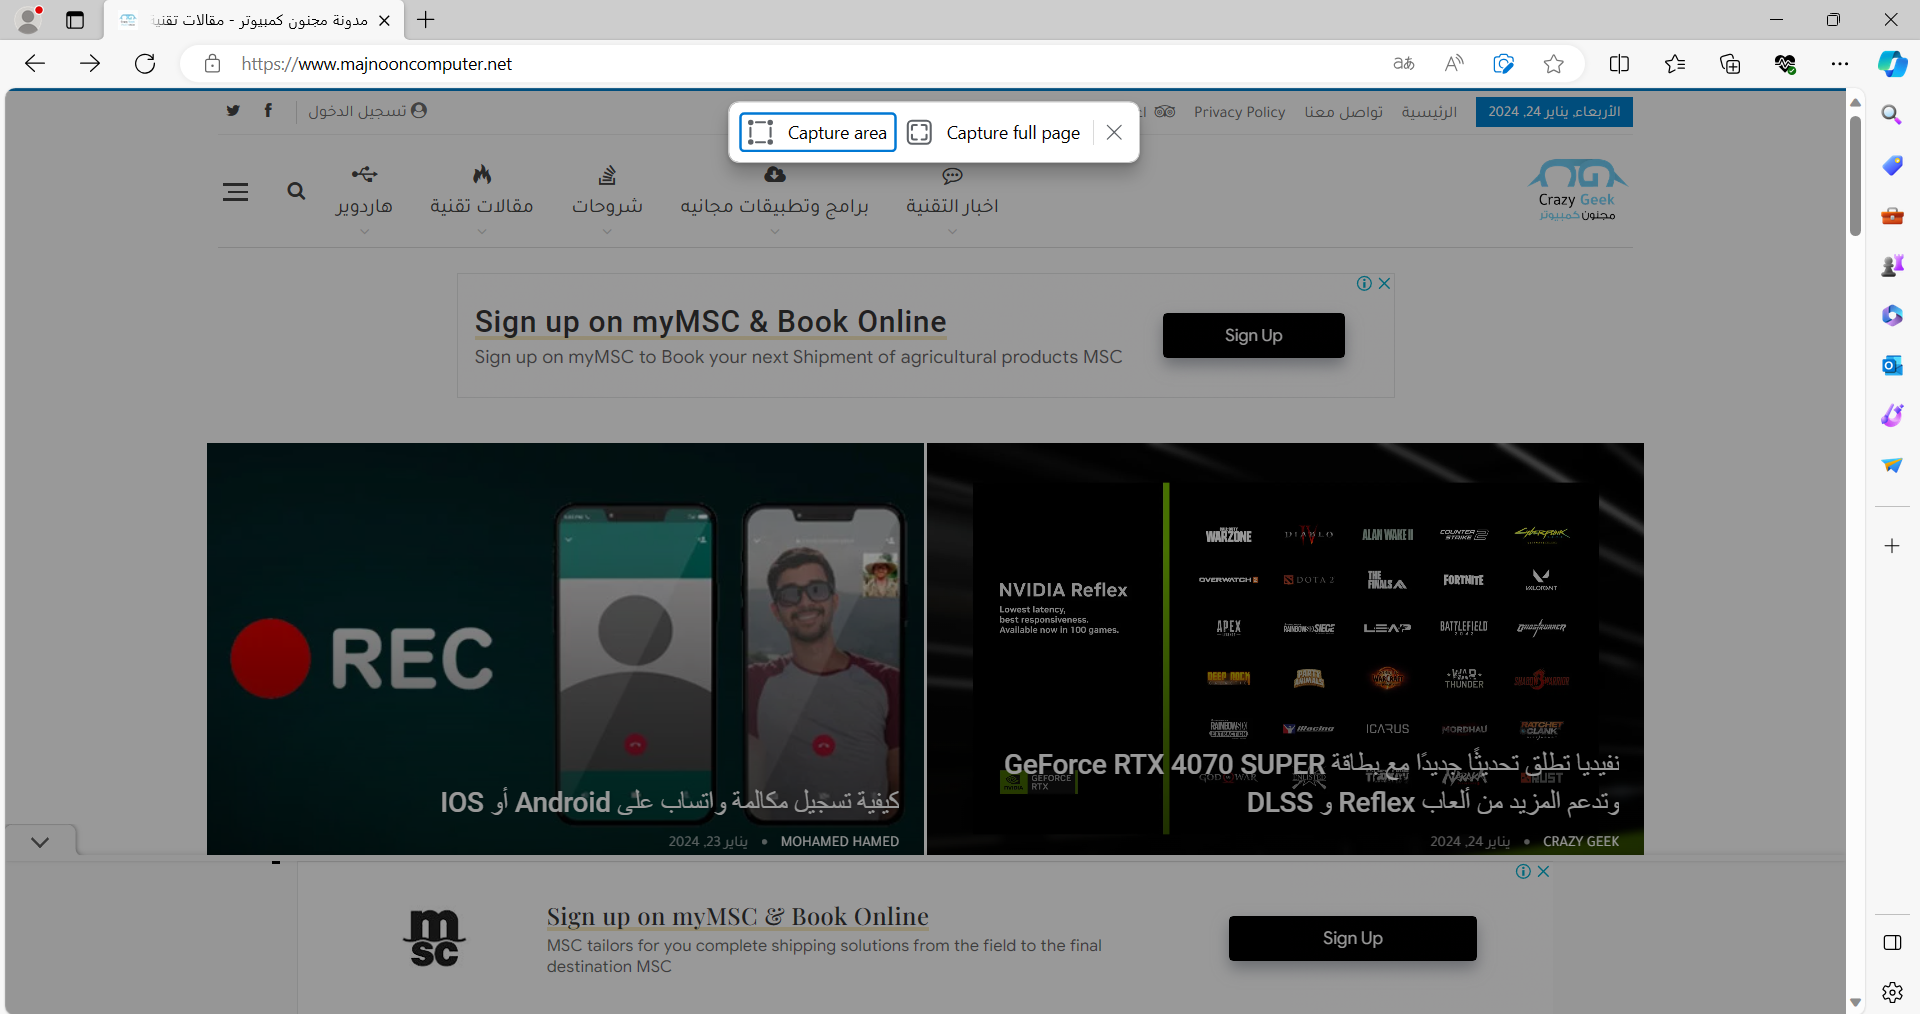
Task: View site information lock icon
Action: [x=212, y=64]
